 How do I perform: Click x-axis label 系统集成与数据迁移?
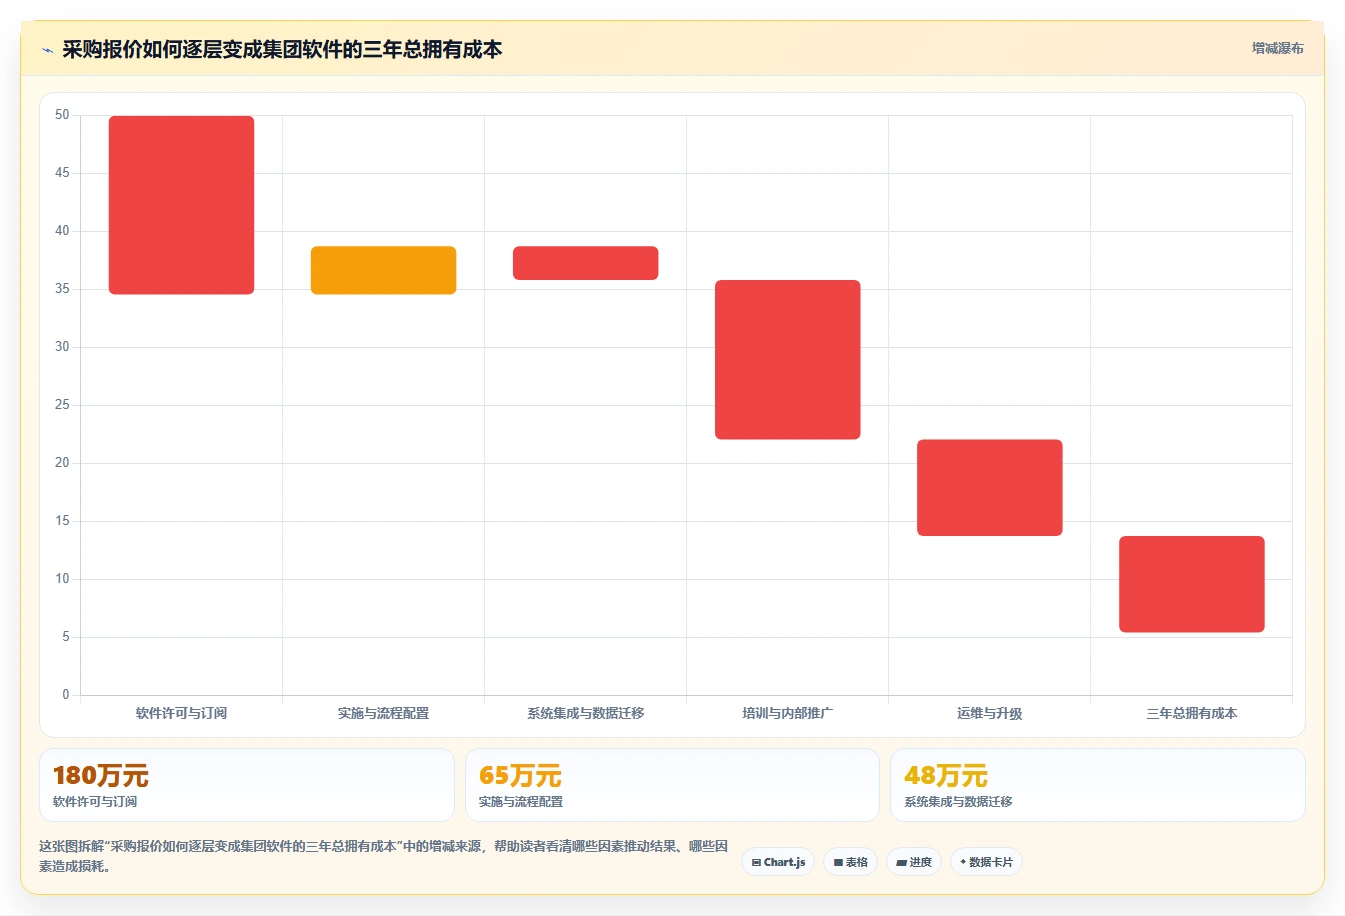click(585, 713)
